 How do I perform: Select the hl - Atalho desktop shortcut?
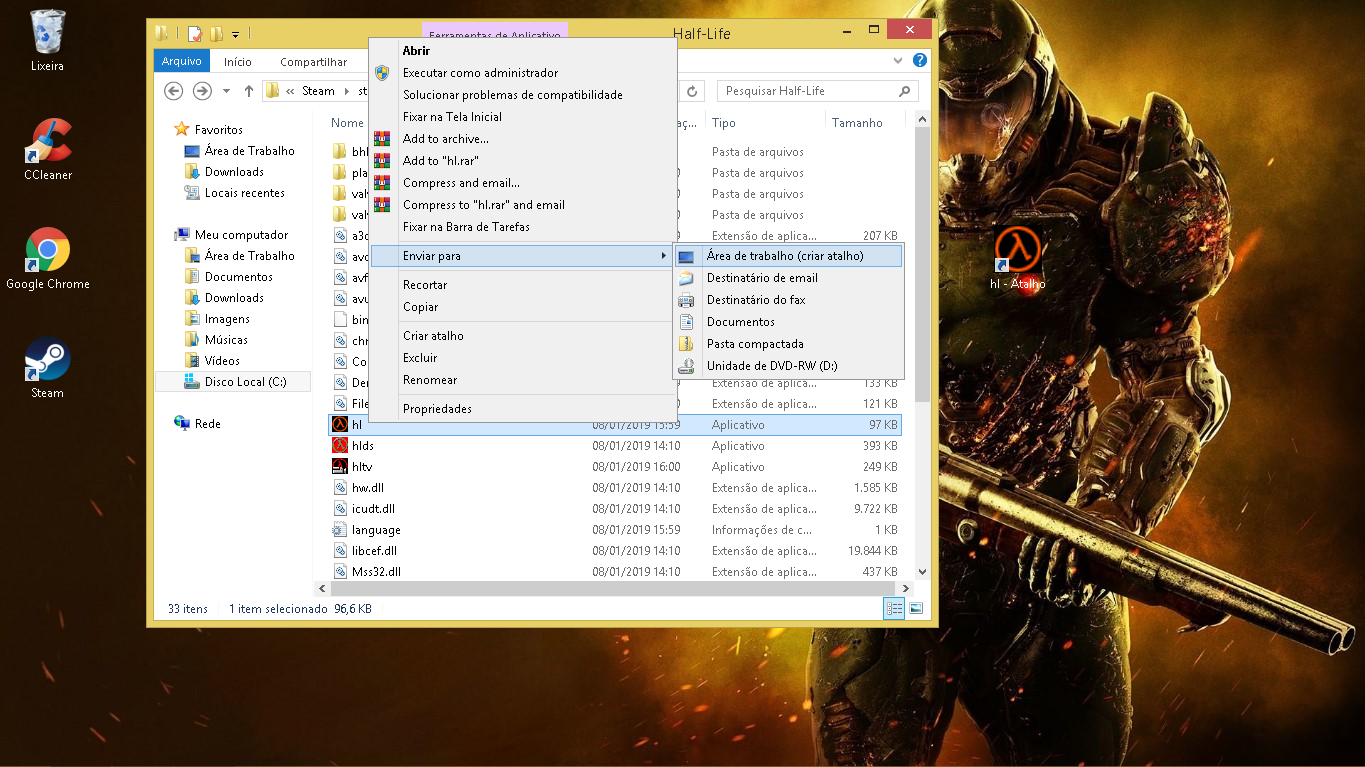coord(1017,258)
